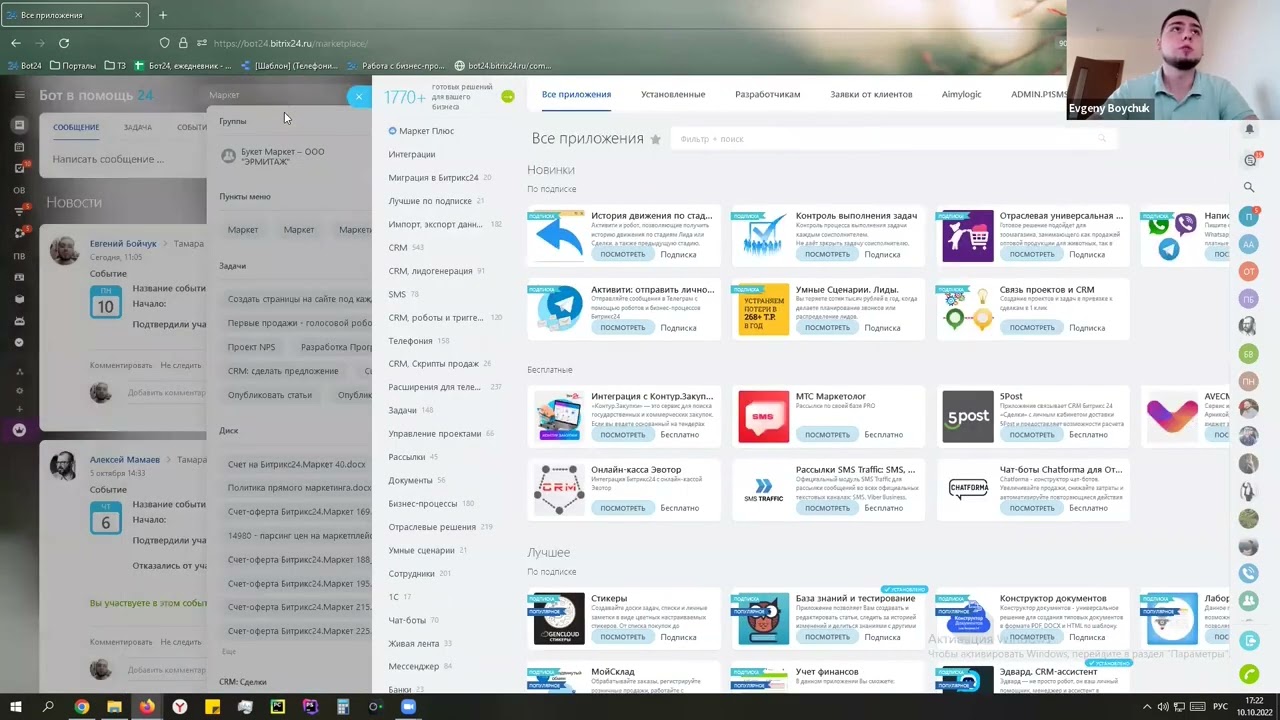Focus the Фильтр + поиск field
The width and height of the screenshot is (1280, 720).
pyautogui.click(x=894, y=139)
